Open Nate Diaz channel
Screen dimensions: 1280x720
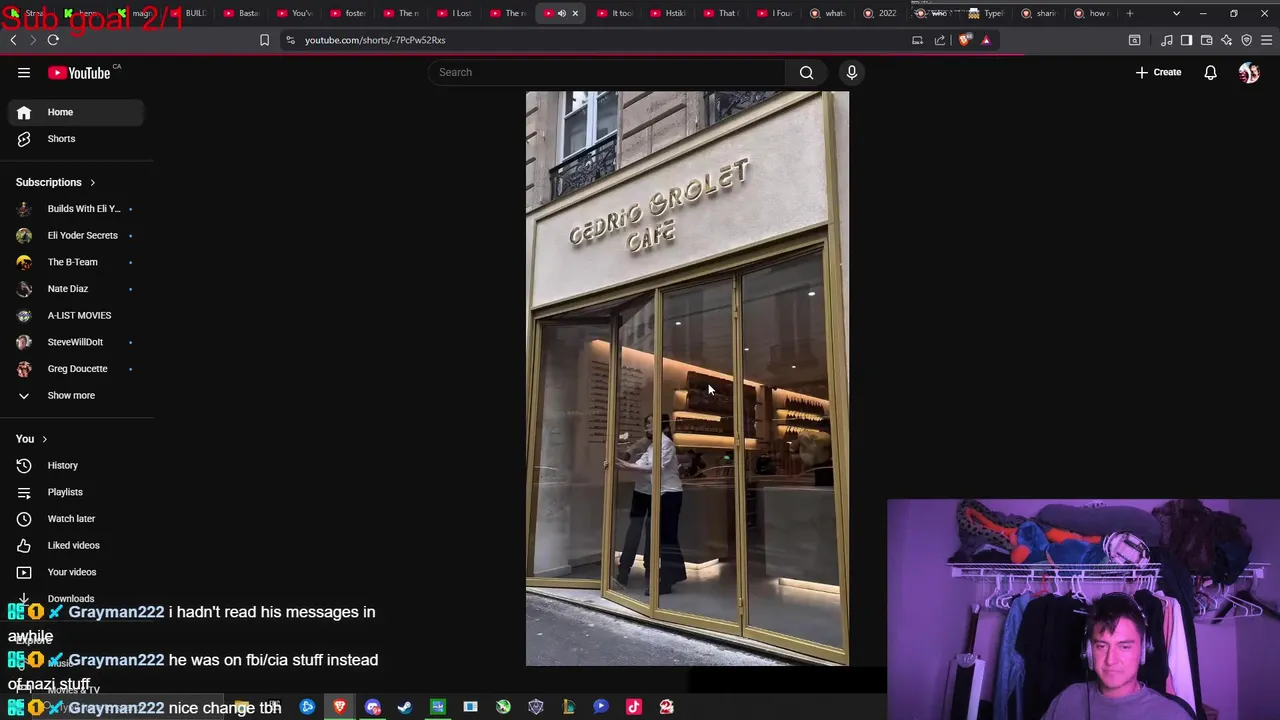pos(76,289)
